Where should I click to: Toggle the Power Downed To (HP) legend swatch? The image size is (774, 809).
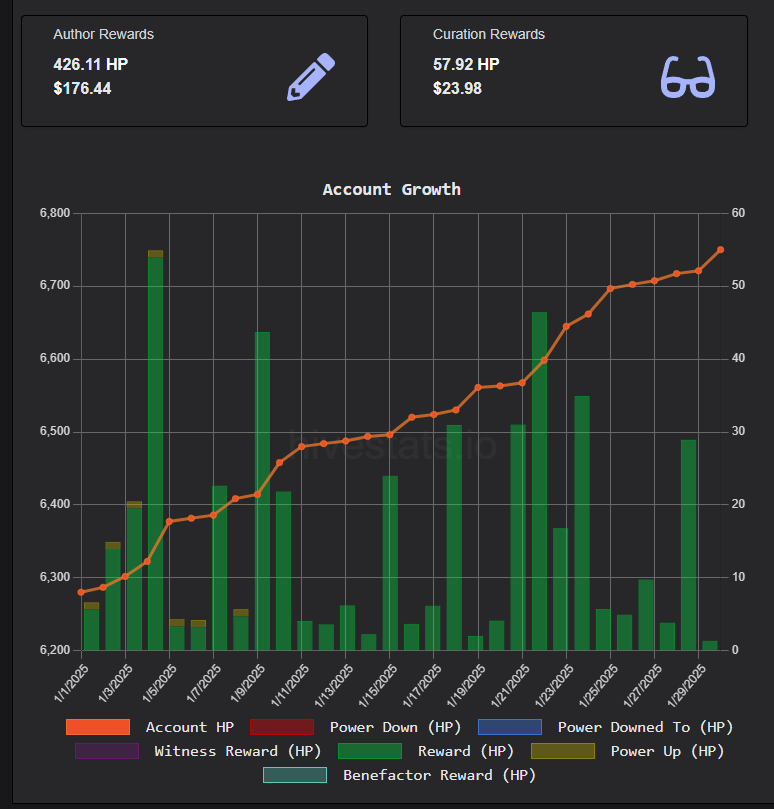coord(510,727)
